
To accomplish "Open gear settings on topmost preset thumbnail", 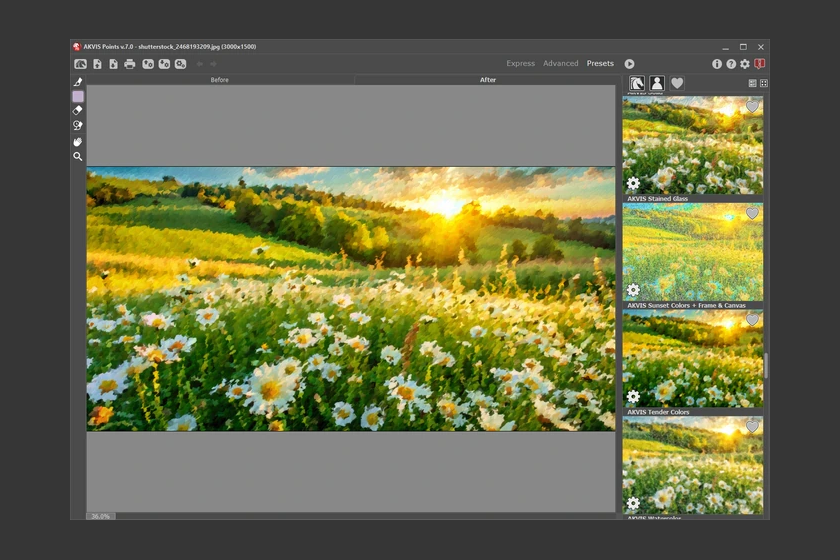I will 633,183.
